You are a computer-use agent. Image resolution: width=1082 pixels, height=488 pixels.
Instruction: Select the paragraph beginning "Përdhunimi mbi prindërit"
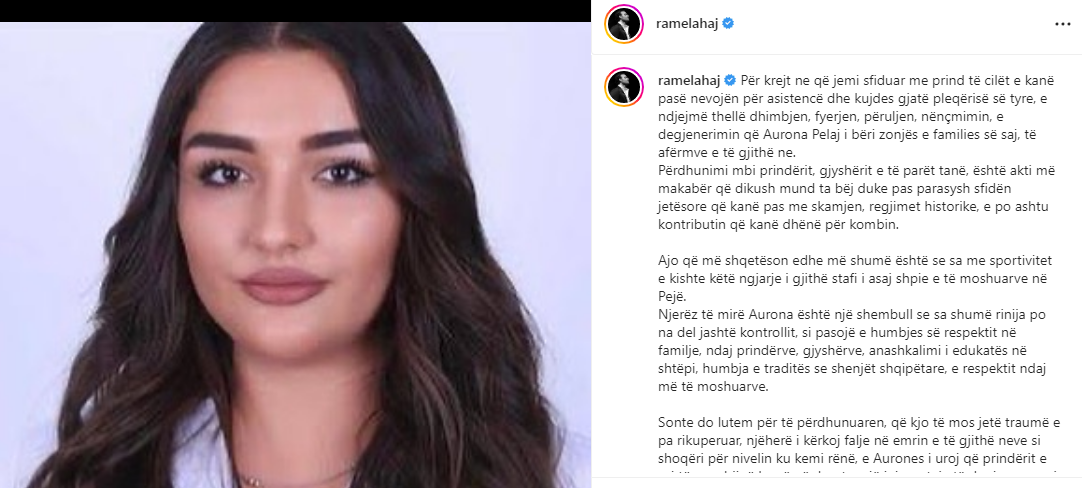click(x=858, y=197)
